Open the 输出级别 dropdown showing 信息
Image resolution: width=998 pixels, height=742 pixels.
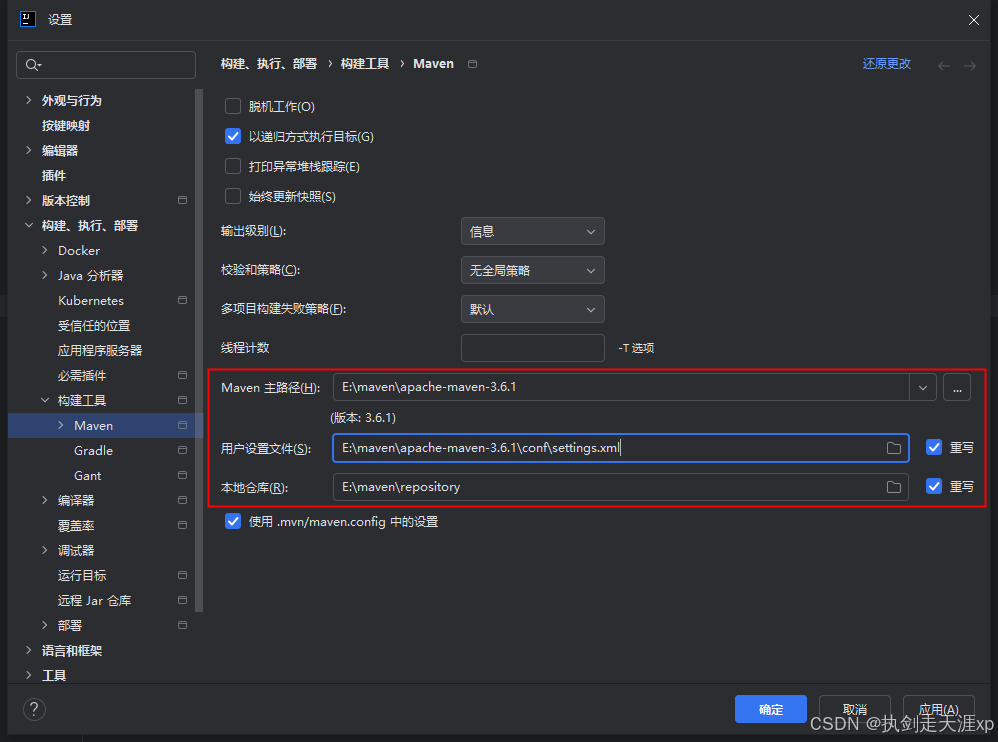(532, 231)
